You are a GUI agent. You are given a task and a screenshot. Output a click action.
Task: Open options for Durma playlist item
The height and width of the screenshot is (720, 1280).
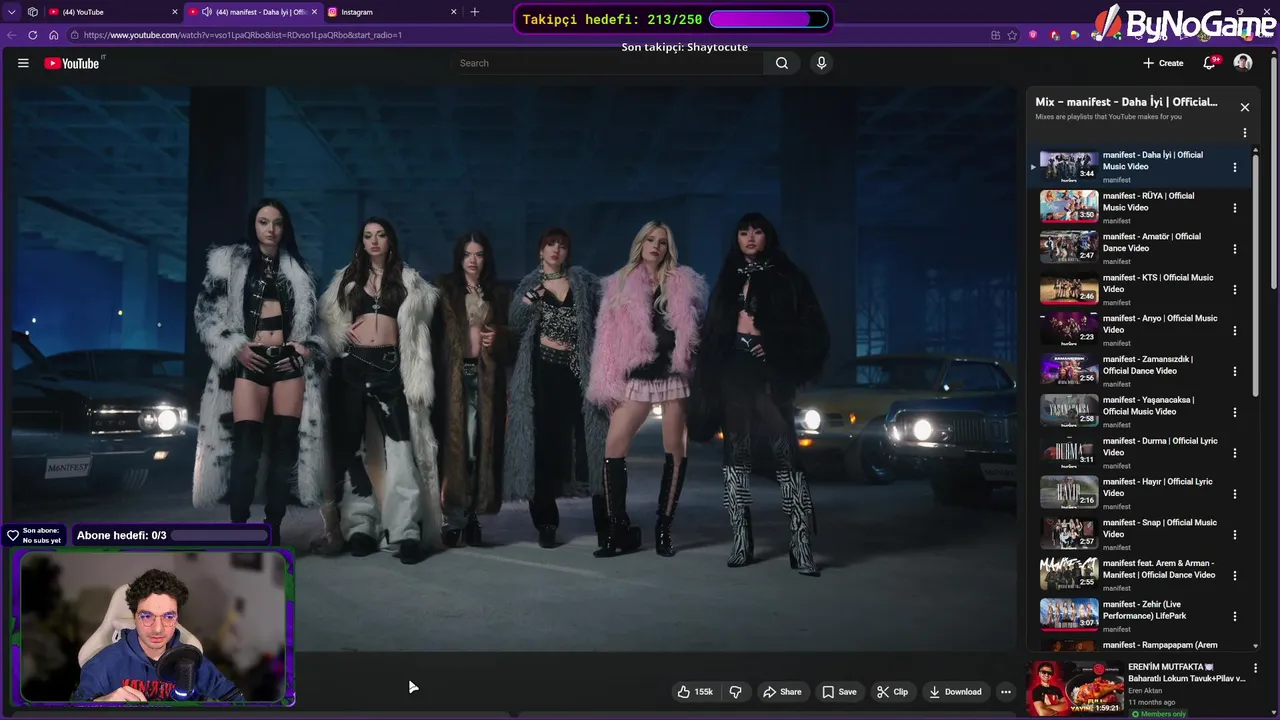pyautogui.click(x=1235, y=453)
